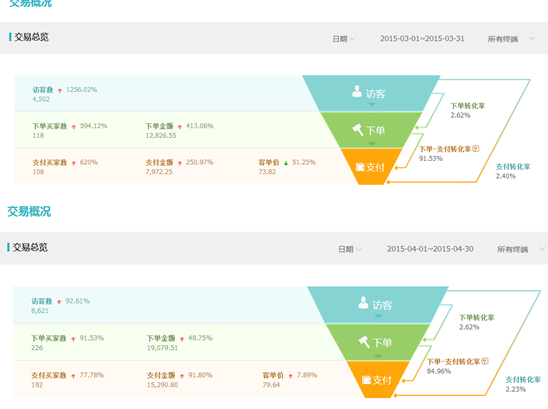The width and height of the screenshot is (548, 409).
Task: Click the hammer order icon in upper funnel
Action: (358, 130)
